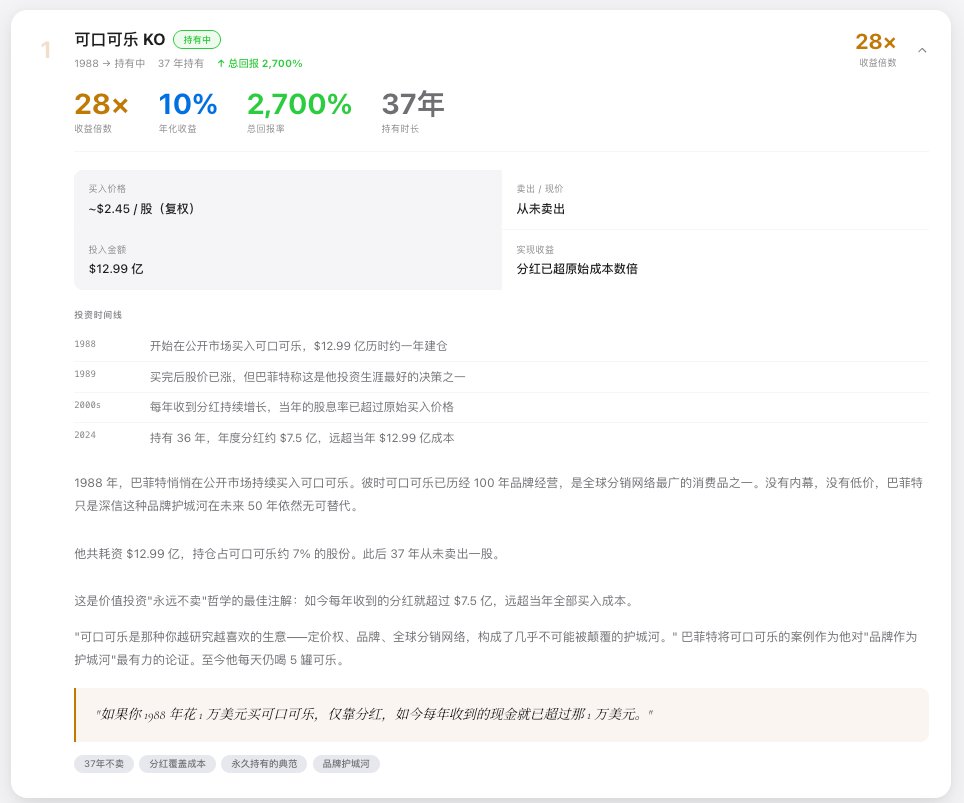The width and height of the screenshot is (964, 803).
Task: Click the 37年 持有时长 value
Action: point(413,104)
